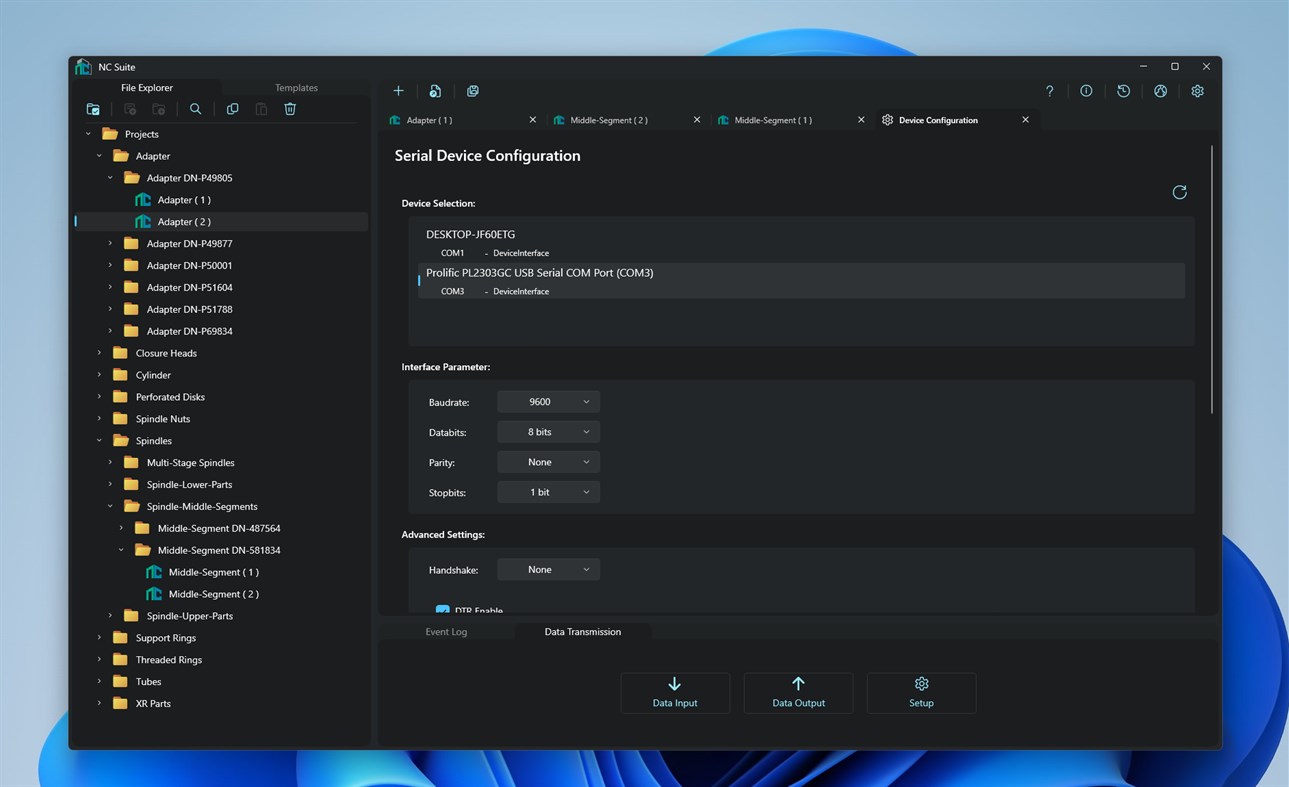Select the Data Transmission tab
Screen dimensions: 1289x787
pos(583,632)
